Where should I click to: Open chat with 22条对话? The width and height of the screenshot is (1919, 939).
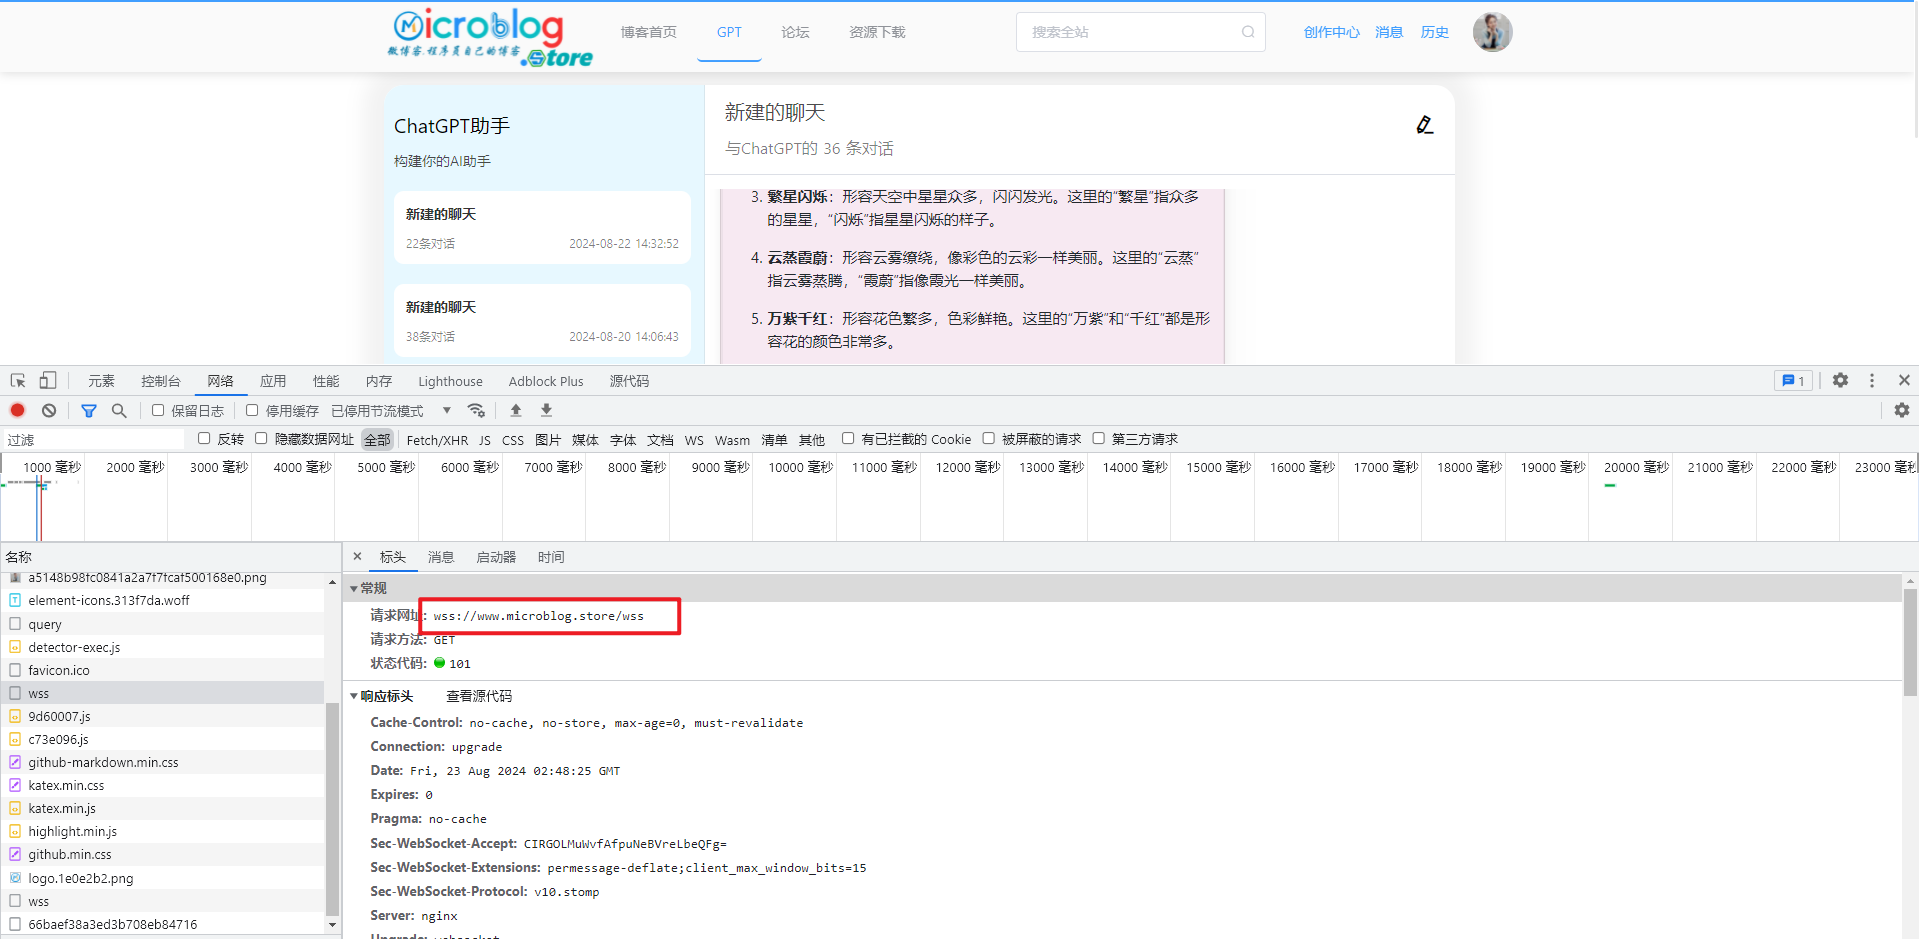click(x=542, y=228)
